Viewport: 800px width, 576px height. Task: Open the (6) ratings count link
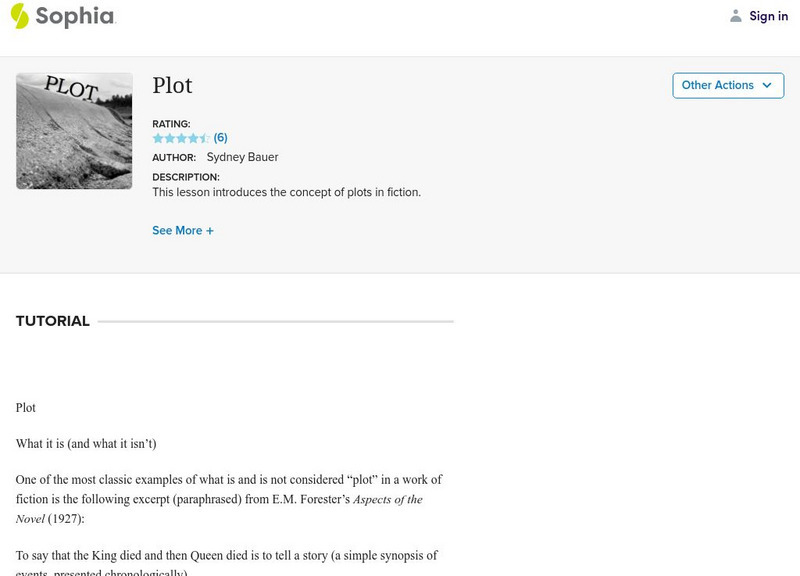(x=220, y=138)
